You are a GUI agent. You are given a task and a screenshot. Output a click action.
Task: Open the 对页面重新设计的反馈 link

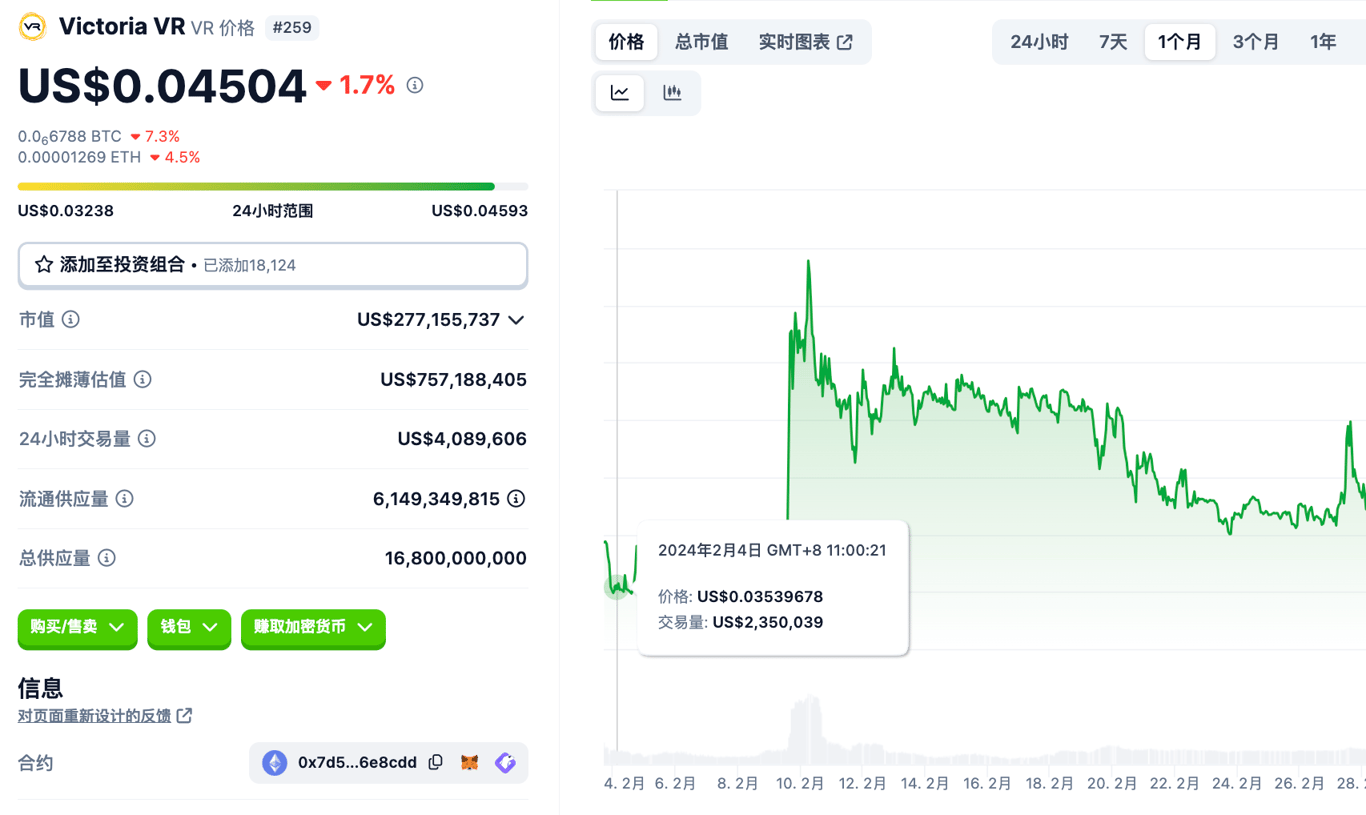click(x=105, y=716)
